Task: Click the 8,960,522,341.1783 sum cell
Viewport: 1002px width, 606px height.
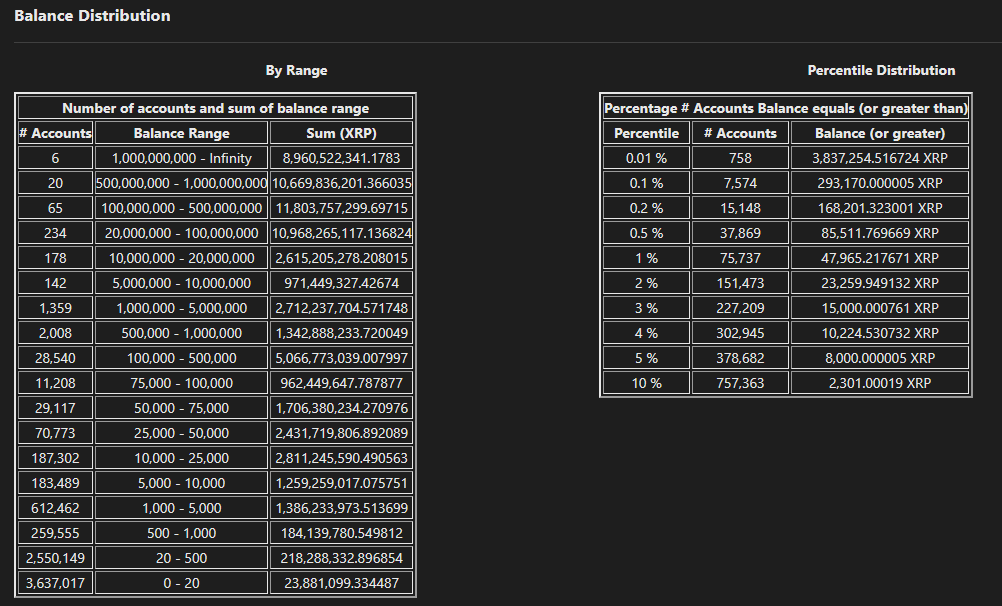Action: [x=341, y=158]
